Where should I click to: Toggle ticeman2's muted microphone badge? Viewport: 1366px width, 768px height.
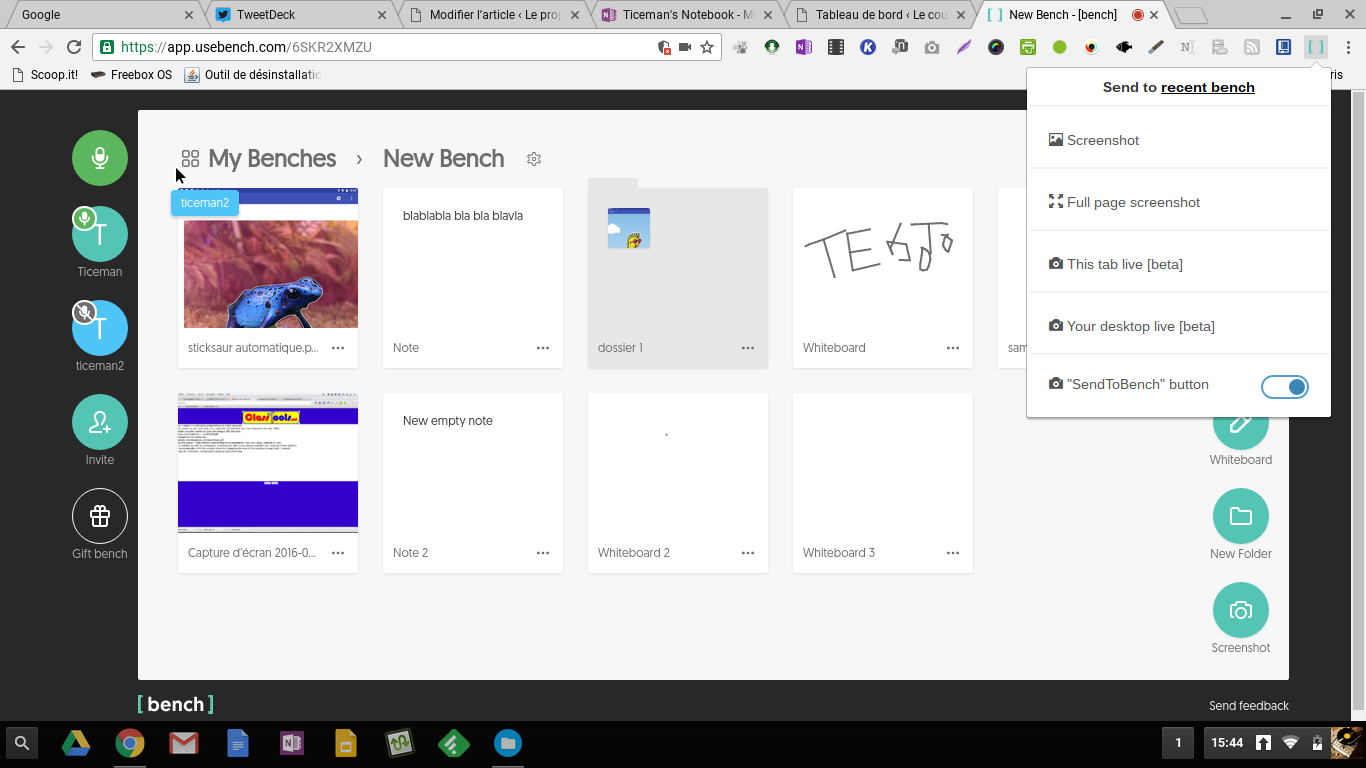click(85, 312)
